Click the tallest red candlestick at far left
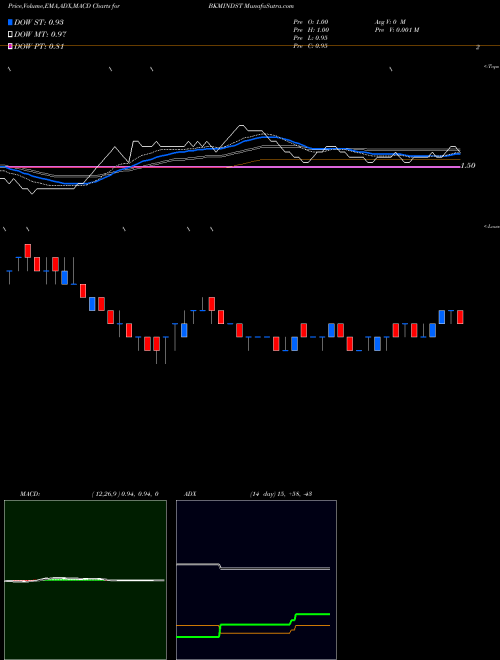This screenshot has width=500, height=660. click(x=28, y=251)
